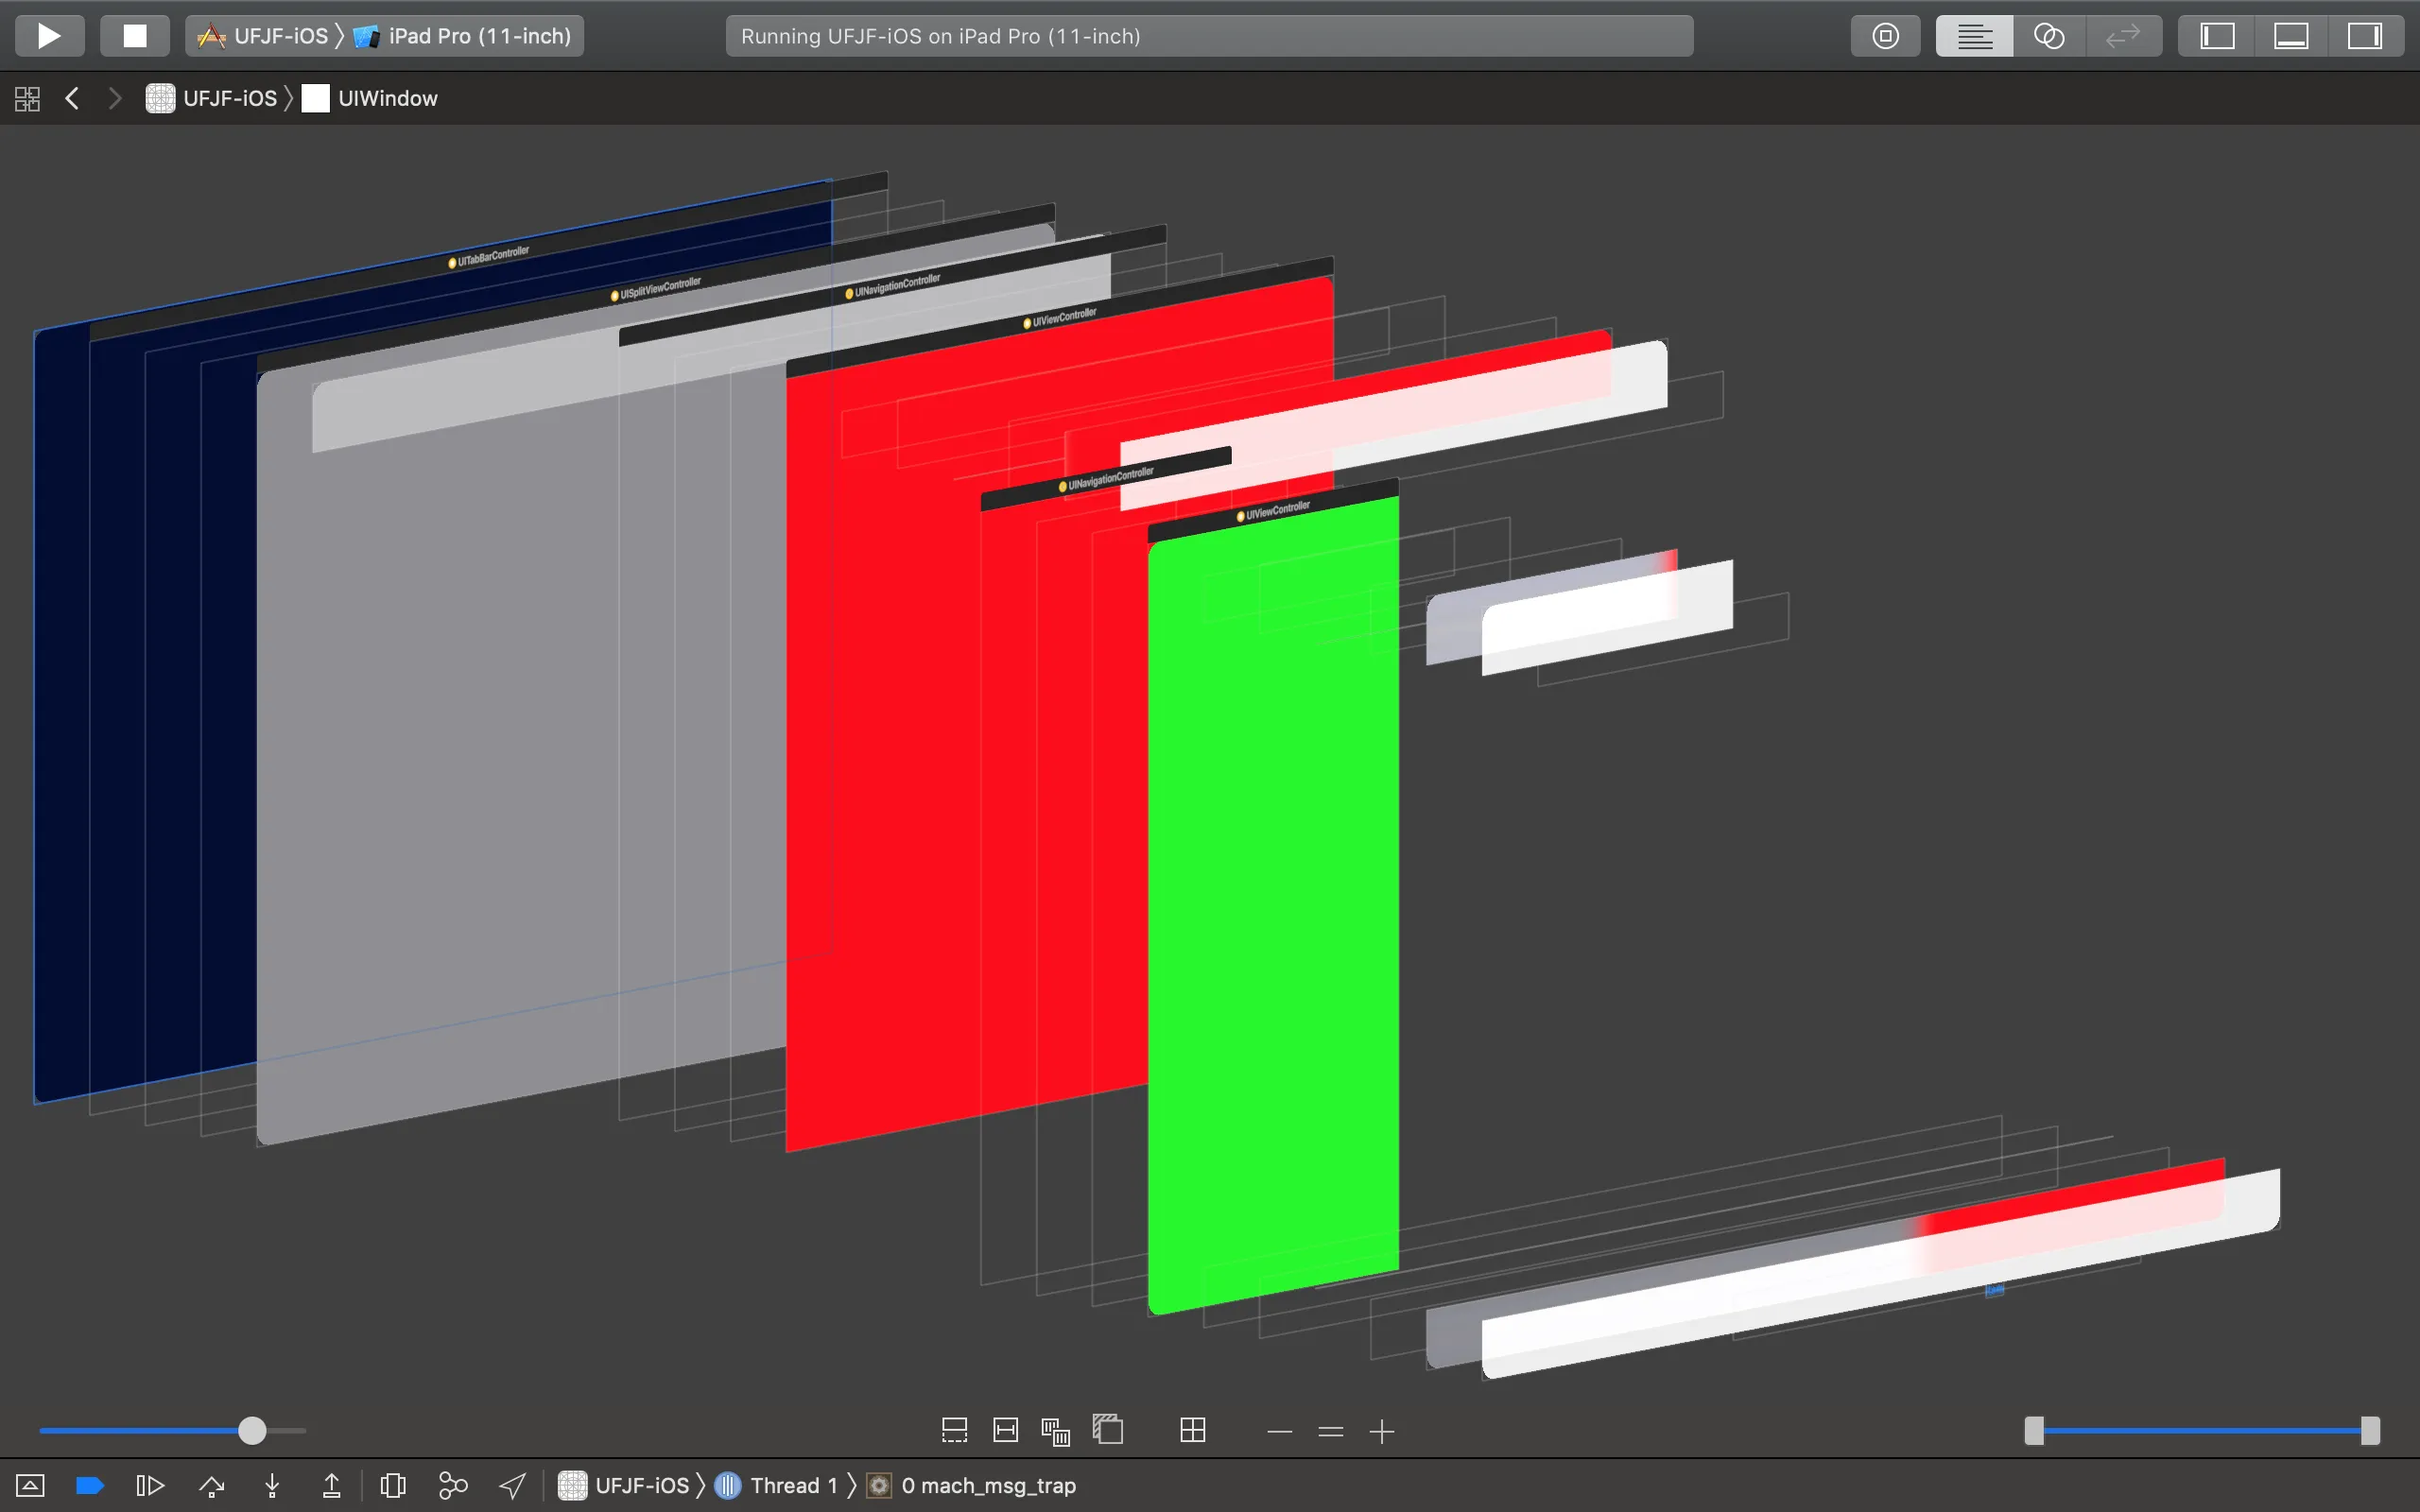Click the Simulate Location arrow icon

[513, 1486]
